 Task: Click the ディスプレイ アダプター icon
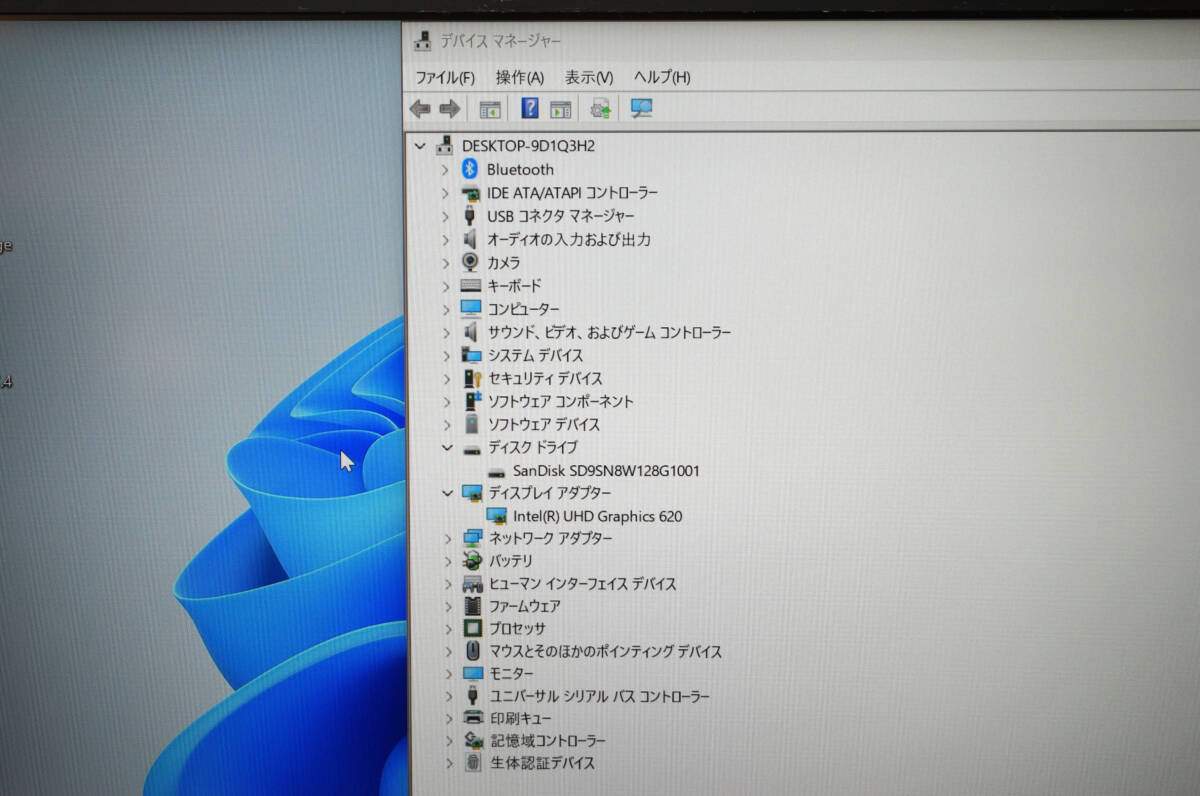472,493
